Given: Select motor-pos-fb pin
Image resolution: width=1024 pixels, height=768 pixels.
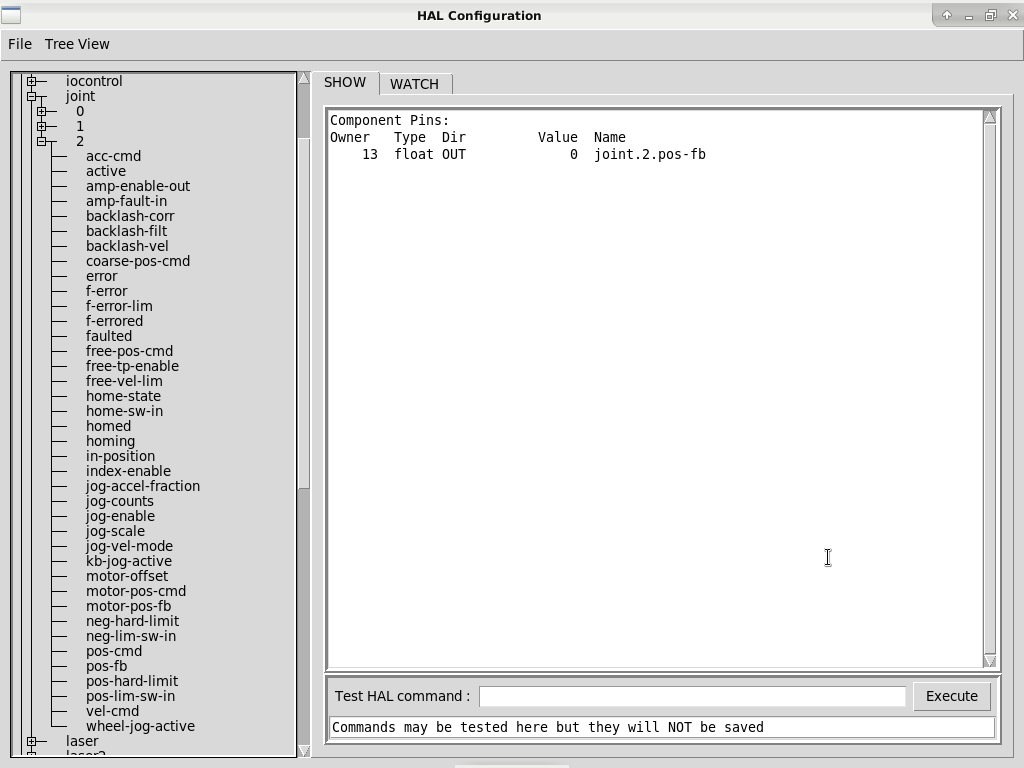Looking at the screenshot, I should click(x=128, y=607).
